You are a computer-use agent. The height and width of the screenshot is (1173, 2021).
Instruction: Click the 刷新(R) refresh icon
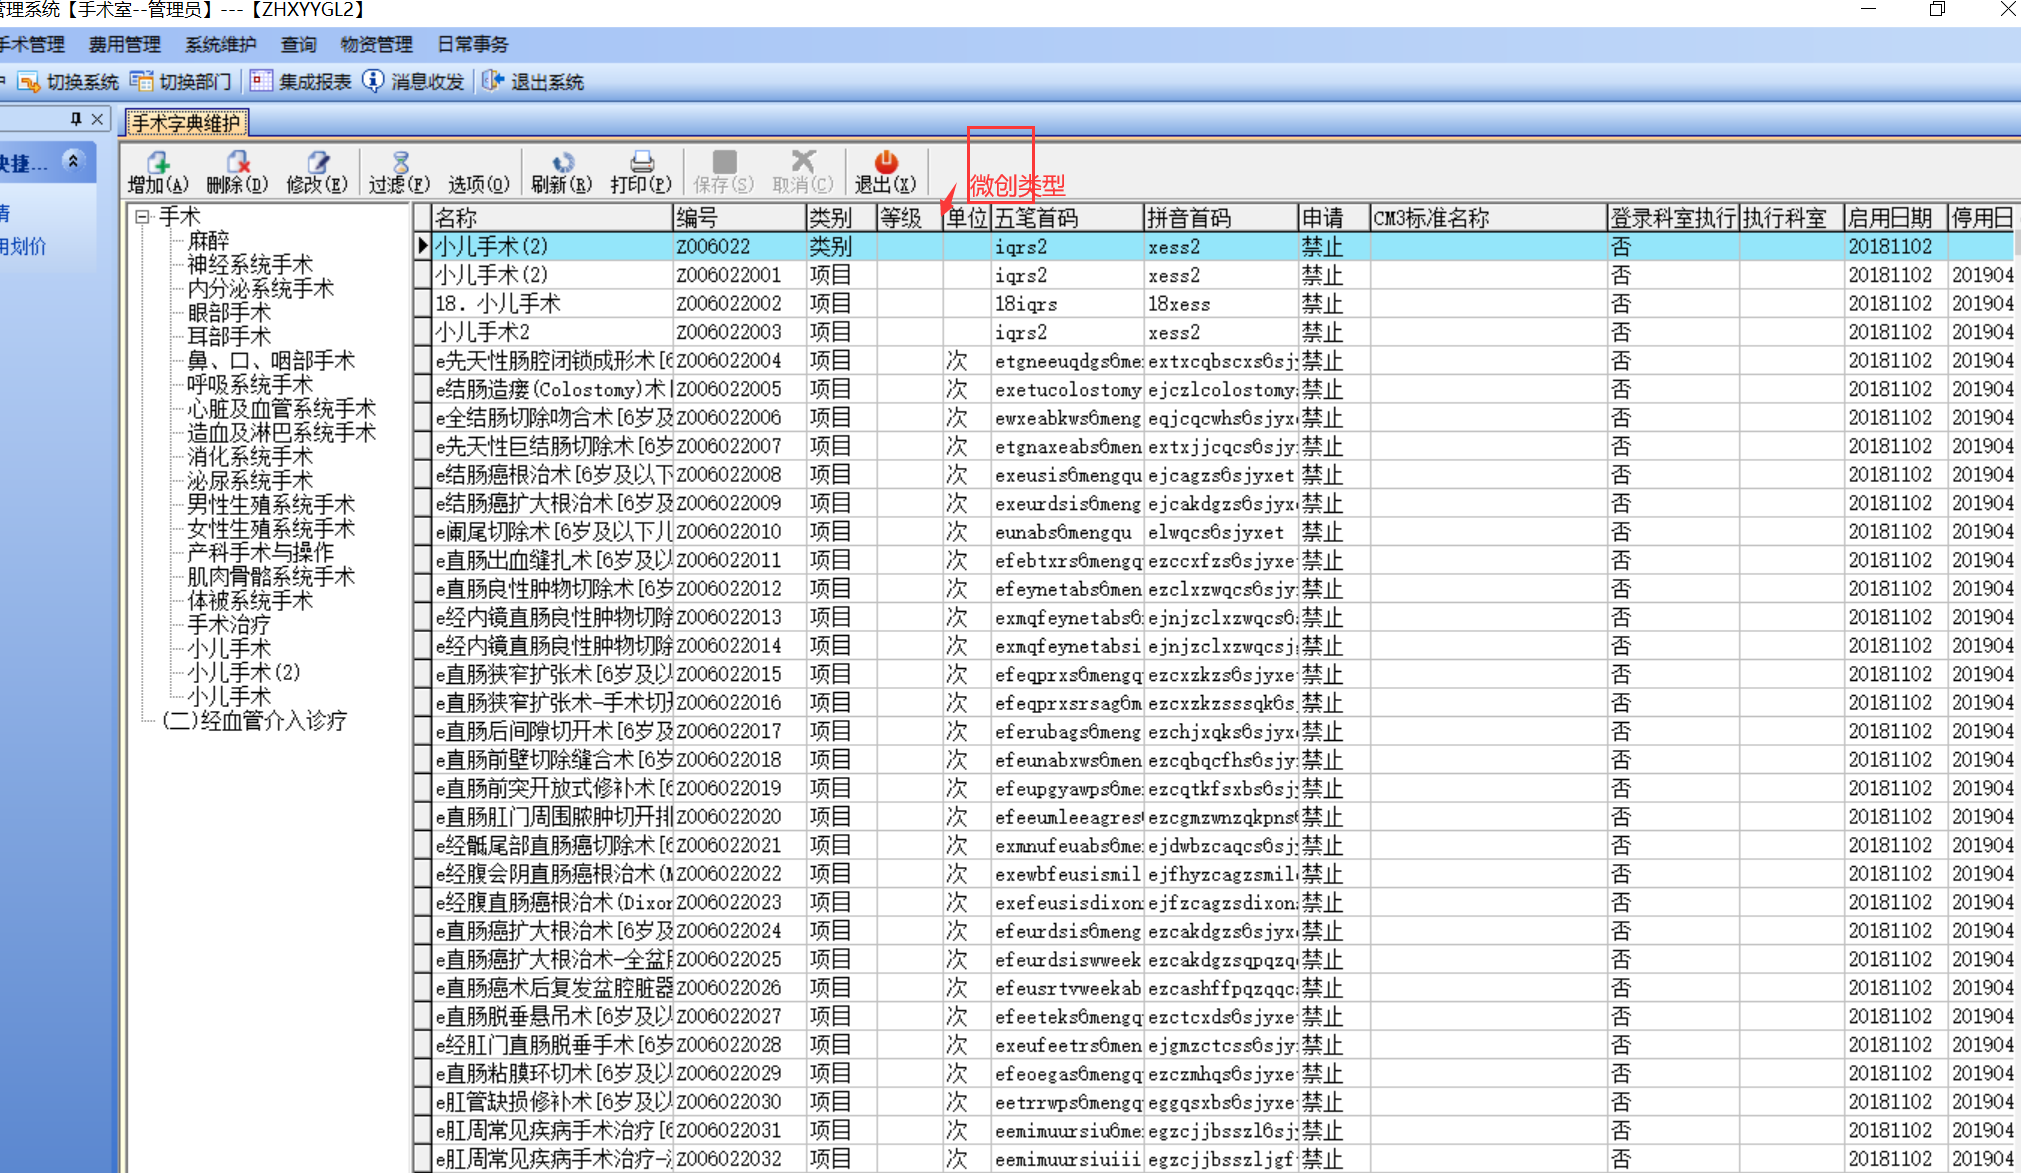click(562, 163)
